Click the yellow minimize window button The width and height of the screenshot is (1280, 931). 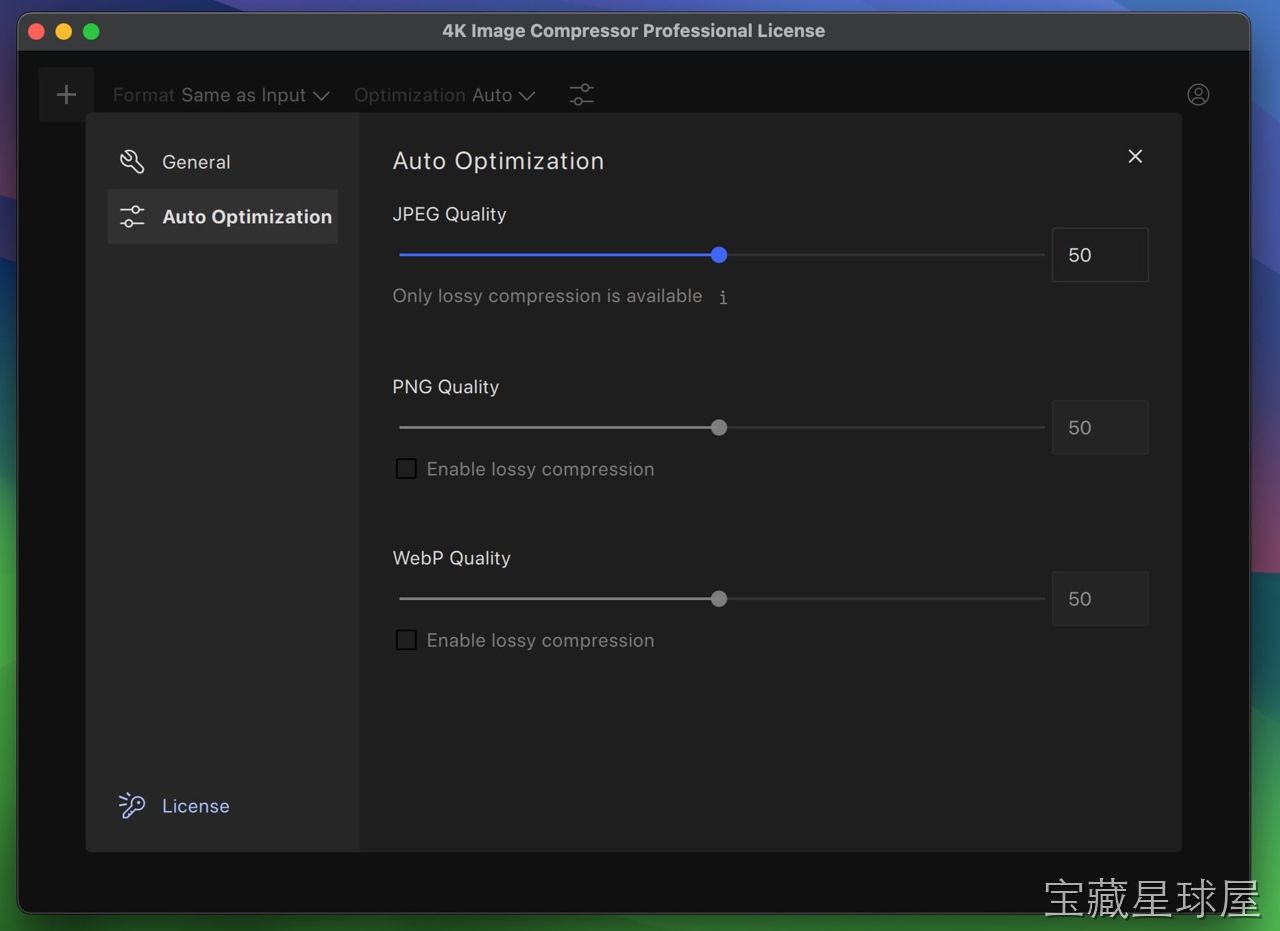coord(64,31)
